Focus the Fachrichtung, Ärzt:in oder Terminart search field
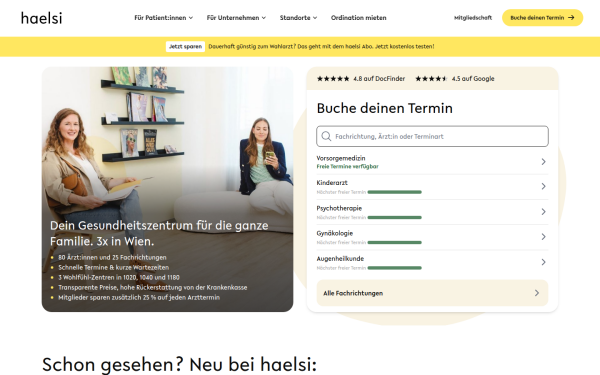 point(432,136)
